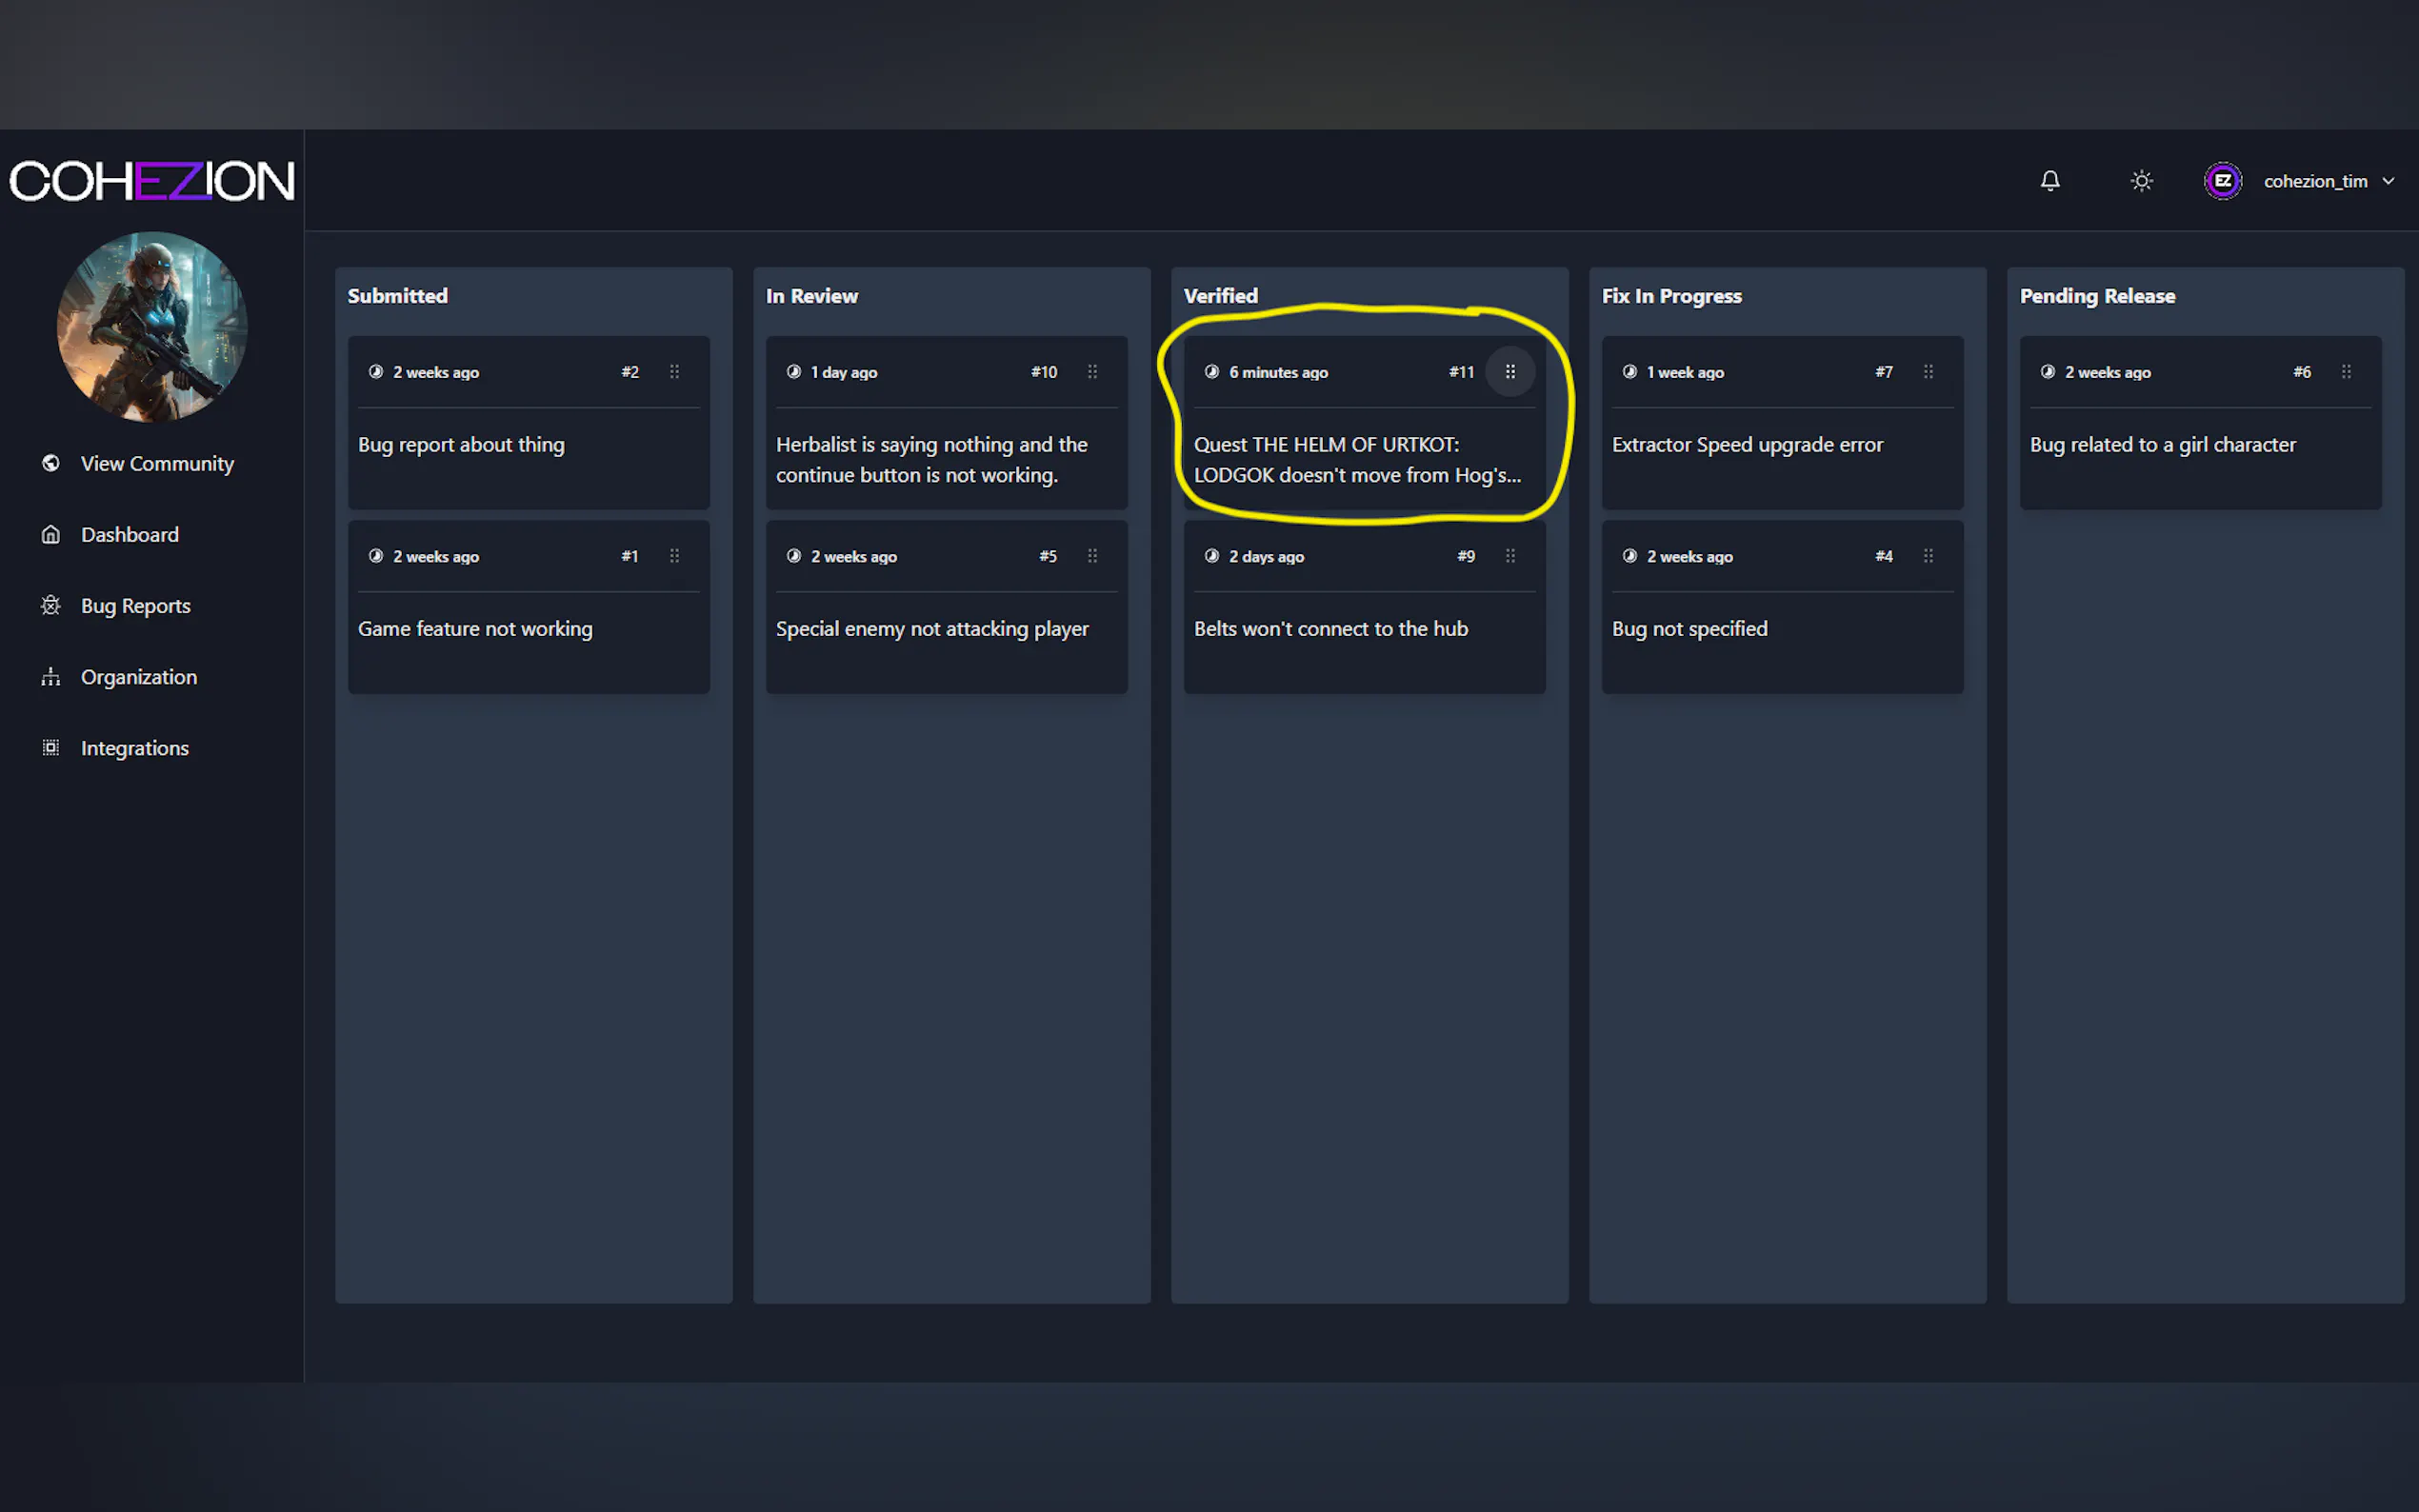The width and height of the screenshot is (2419, 1512).
Task: Click drag handle dots on card #10
Action: coord(1092,372)
